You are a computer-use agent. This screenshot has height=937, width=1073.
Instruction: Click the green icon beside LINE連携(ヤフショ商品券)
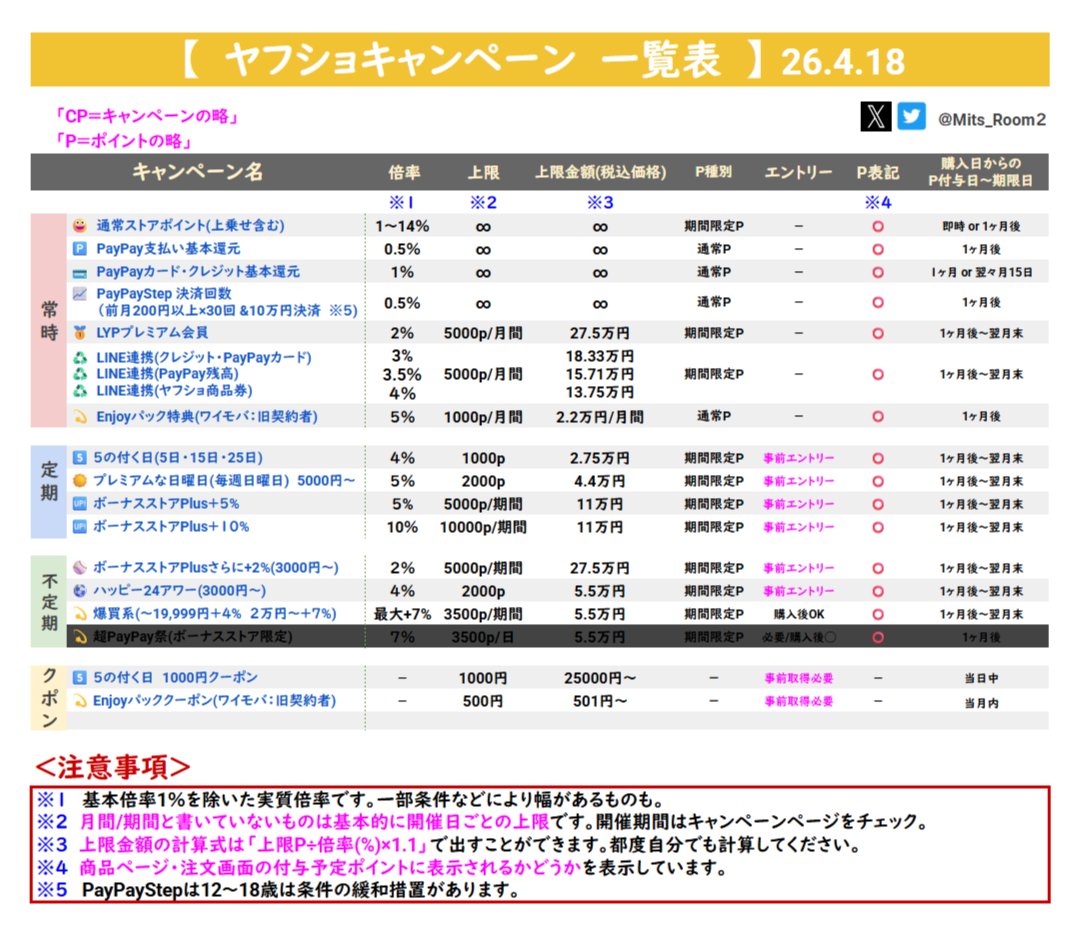pos(80,391)
